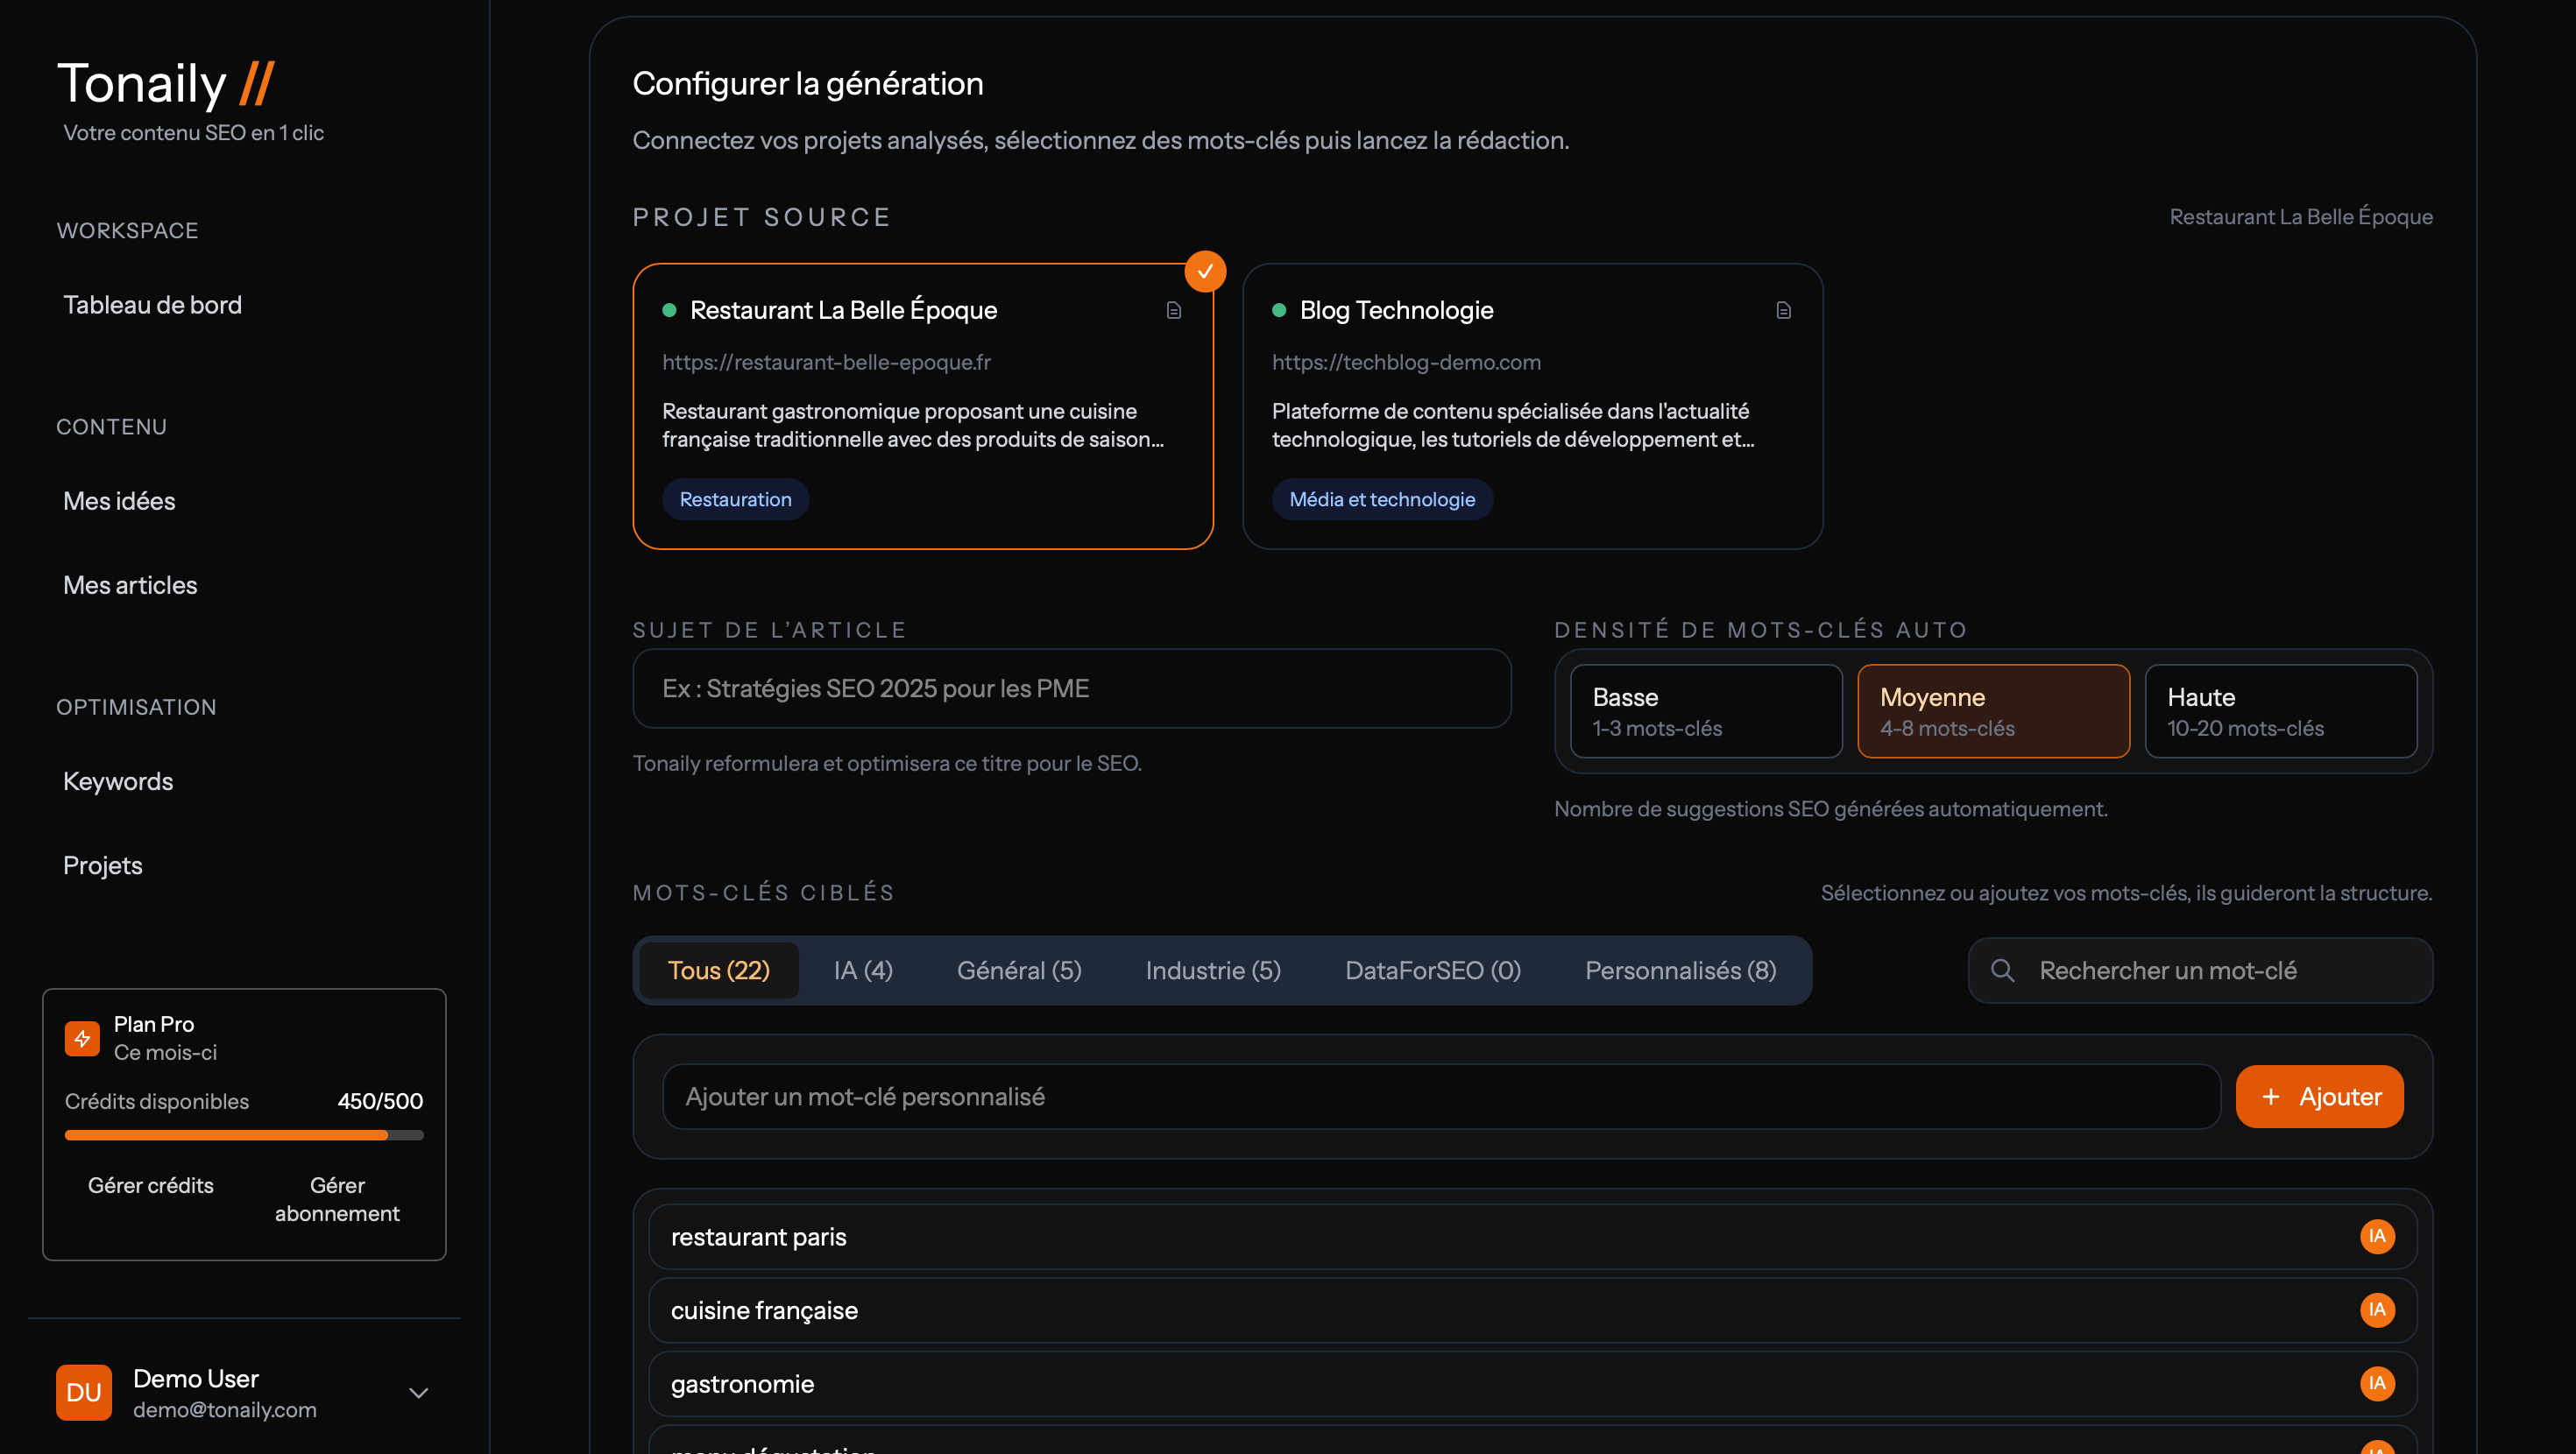Image resolution: width=2576 pixels, height=1454 pixels.
Task: Click the credits progress bar
Action: (244, 1135)
